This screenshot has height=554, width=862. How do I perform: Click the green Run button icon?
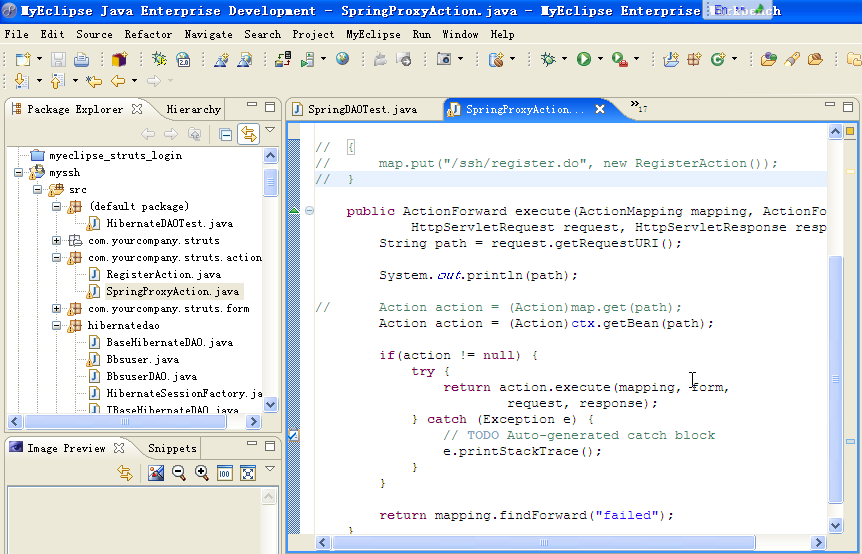(584, 59)
